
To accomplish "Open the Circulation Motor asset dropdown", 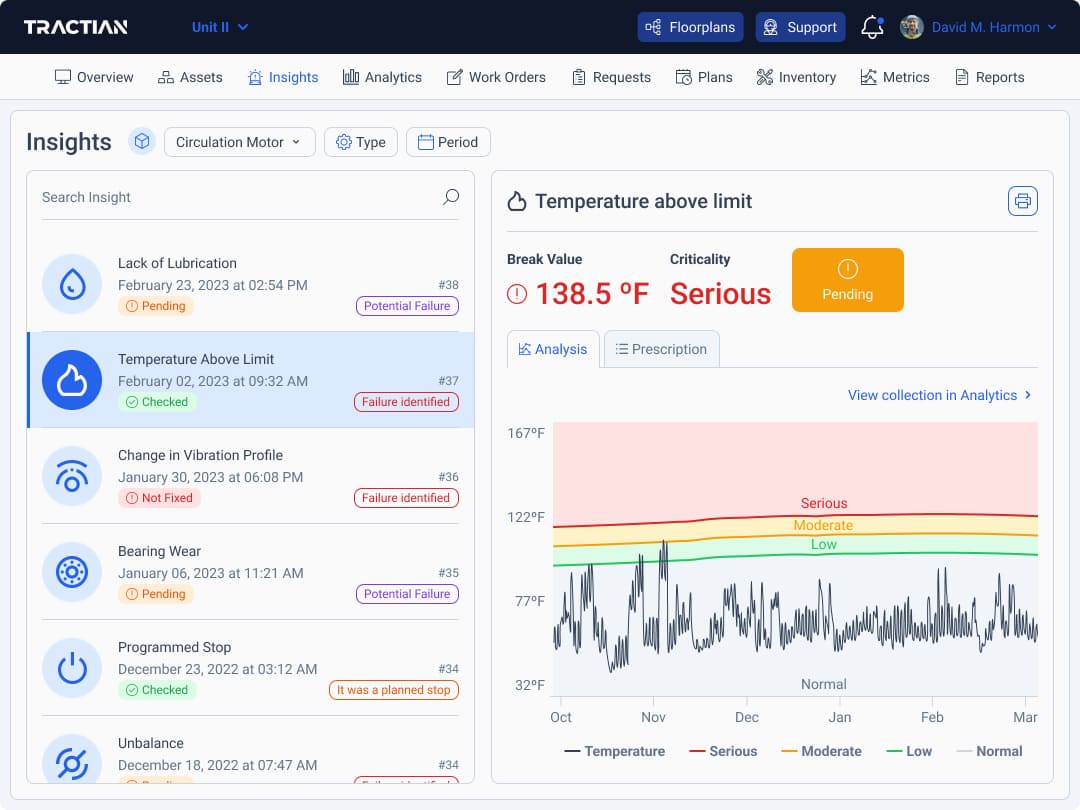I will coord(239,142).
